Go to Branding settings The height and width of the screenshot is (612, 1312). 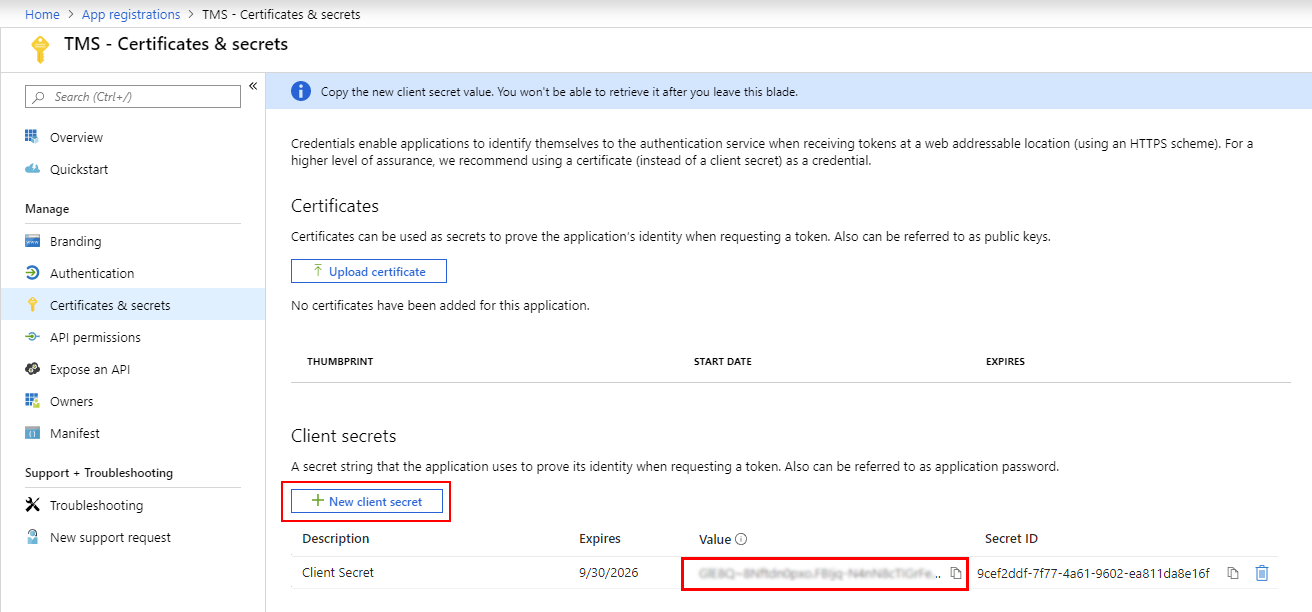point(75,242)
